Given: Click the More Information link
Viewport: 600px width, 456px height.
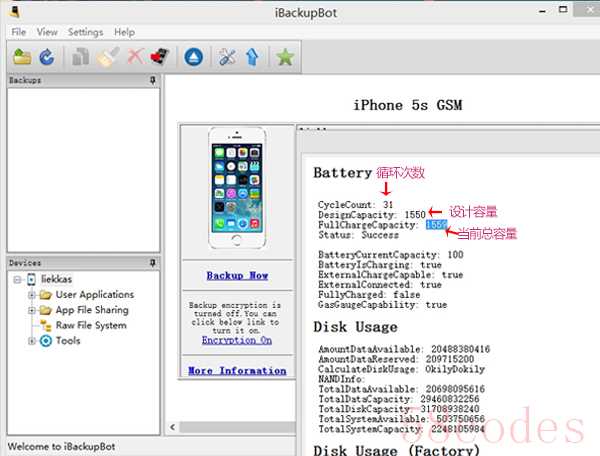Looking at the screenshot, I should 237,371.
